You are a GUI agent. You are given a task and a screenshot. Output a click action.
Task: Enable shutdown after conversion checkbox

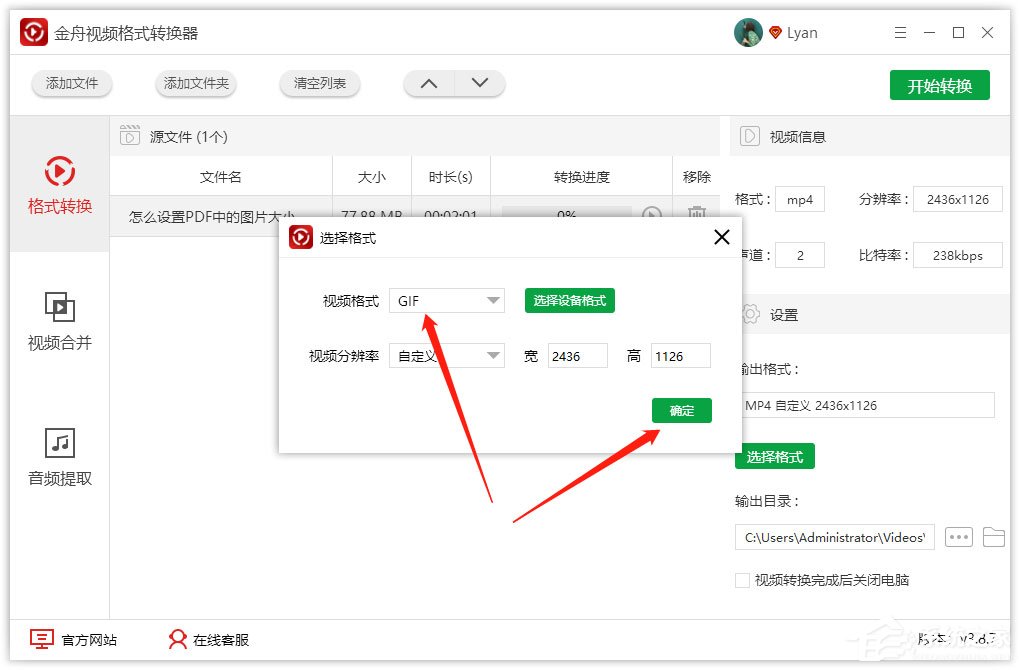tap(742, 579)
